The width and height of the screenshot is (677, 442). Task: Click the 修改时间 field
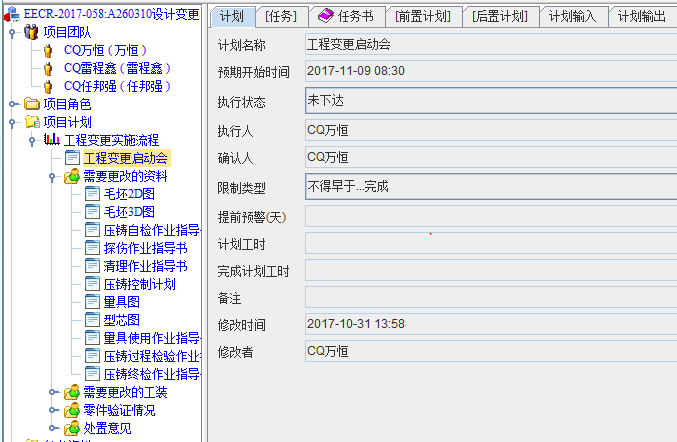click(x=491, y=324)
